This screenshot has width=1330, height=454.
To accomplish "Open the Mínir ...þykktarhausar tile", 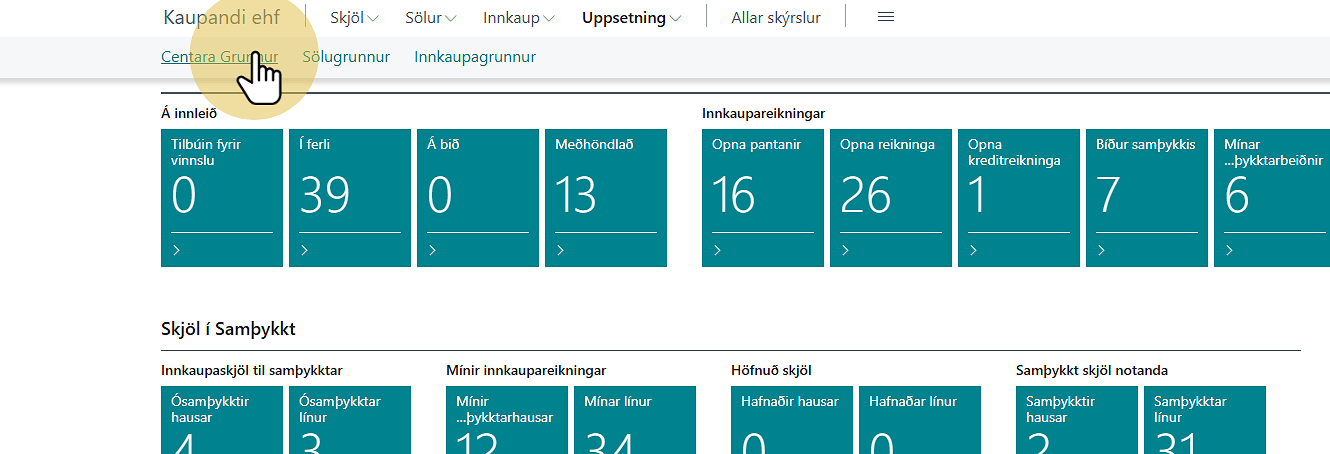I will tap(507, 420).
